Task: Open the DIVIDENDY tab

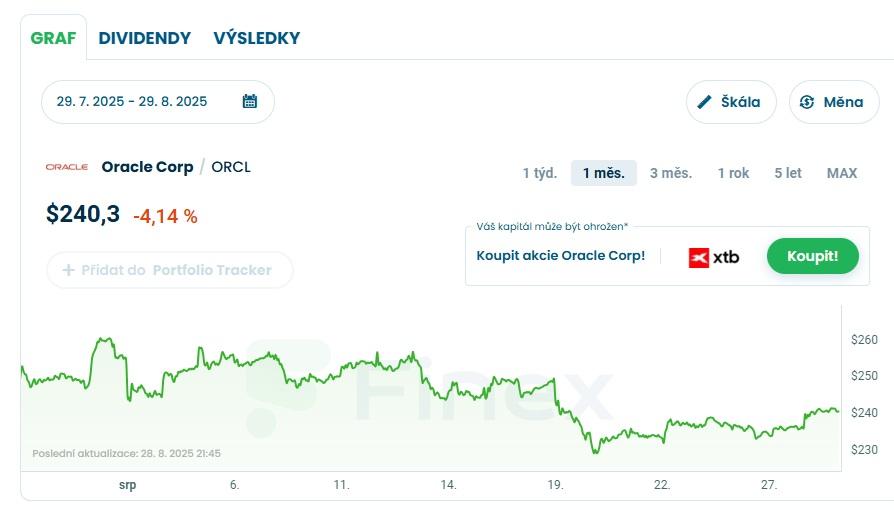Action: point(144,38)
